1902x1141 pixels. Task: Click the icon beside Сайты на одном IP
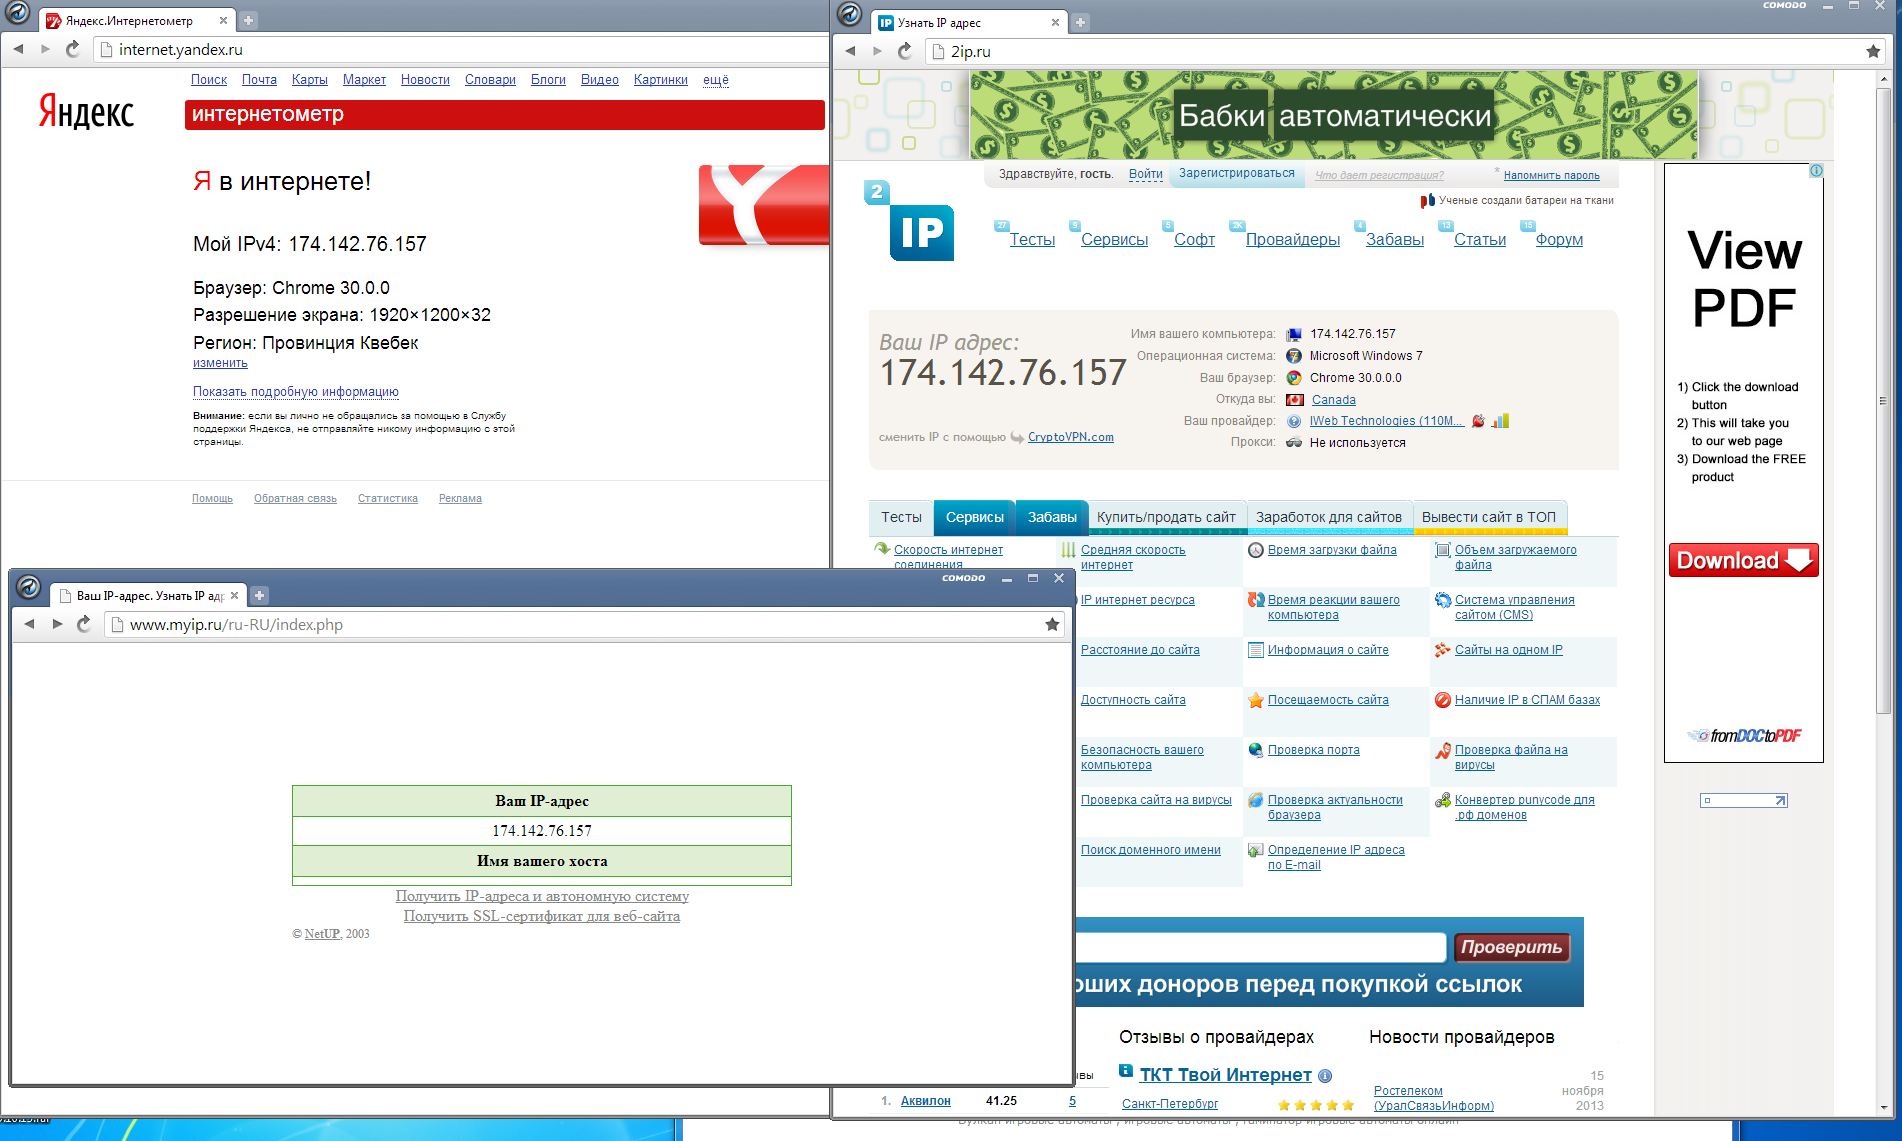click(1443, 650)
